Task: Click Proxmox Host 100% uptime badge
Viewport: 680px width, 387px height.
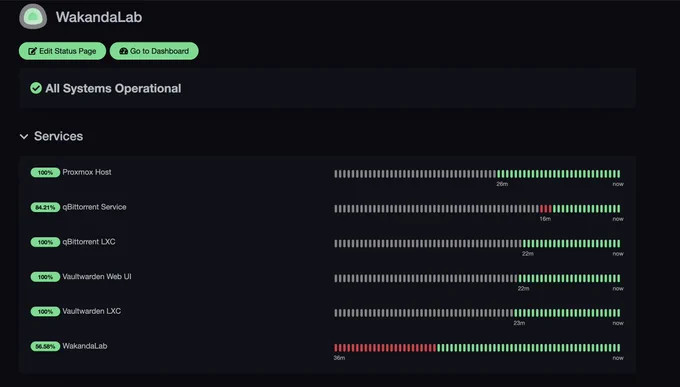Action: point(45,173)
